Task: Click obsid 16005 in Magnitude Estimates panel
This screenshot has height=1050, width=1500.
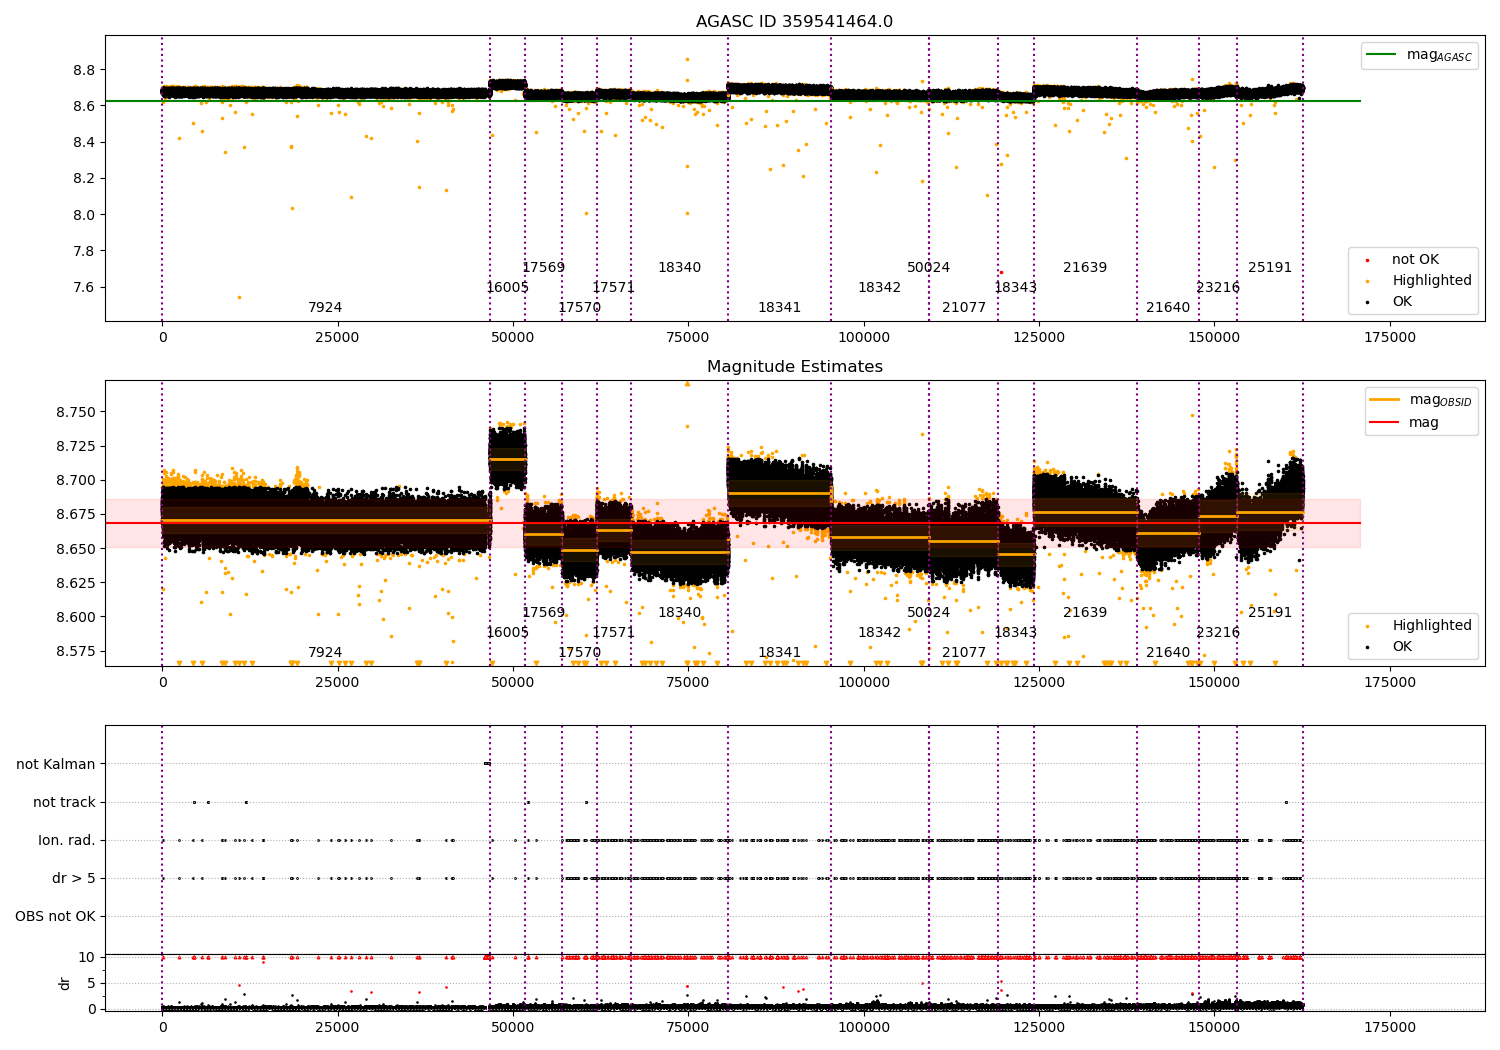Action: pos(507,633)
